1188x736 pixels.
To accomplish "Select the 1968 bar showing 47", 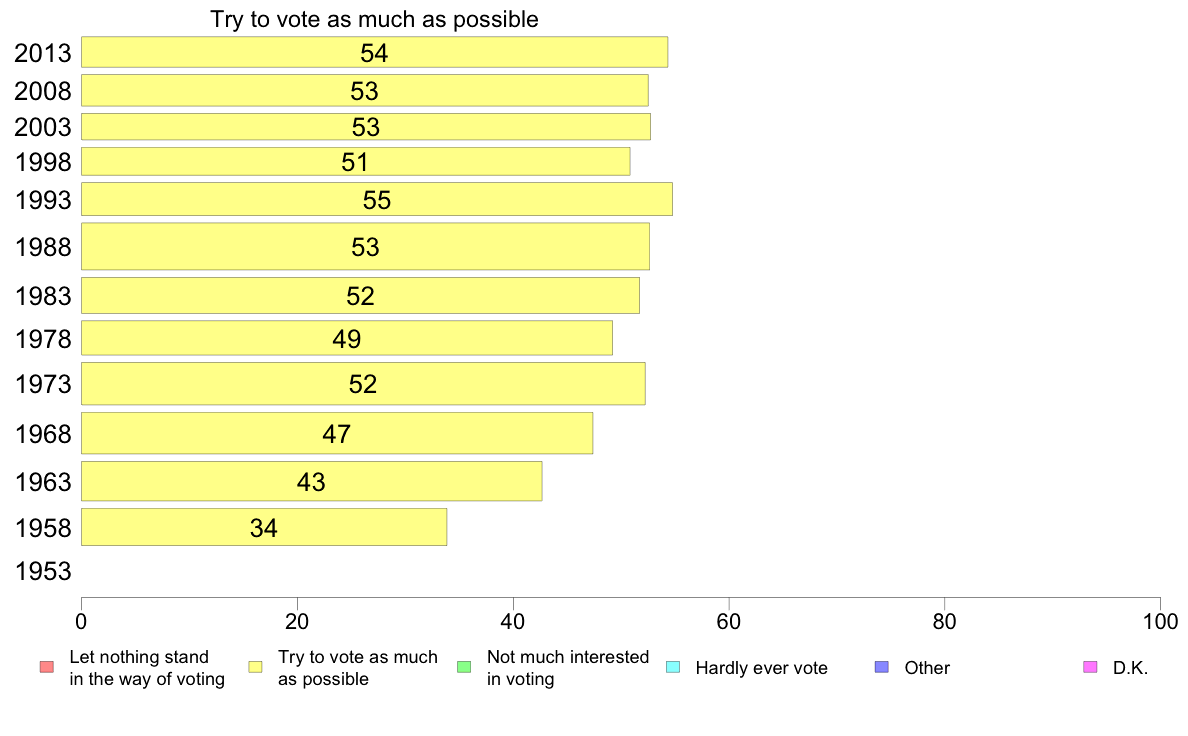I will click(336, 434).
